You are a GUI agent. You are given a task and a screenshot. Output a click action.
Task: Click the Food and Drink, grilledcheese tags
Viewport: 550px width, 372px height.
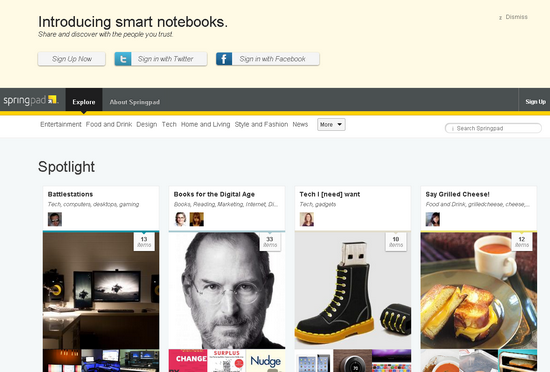[x=478, y=204]
